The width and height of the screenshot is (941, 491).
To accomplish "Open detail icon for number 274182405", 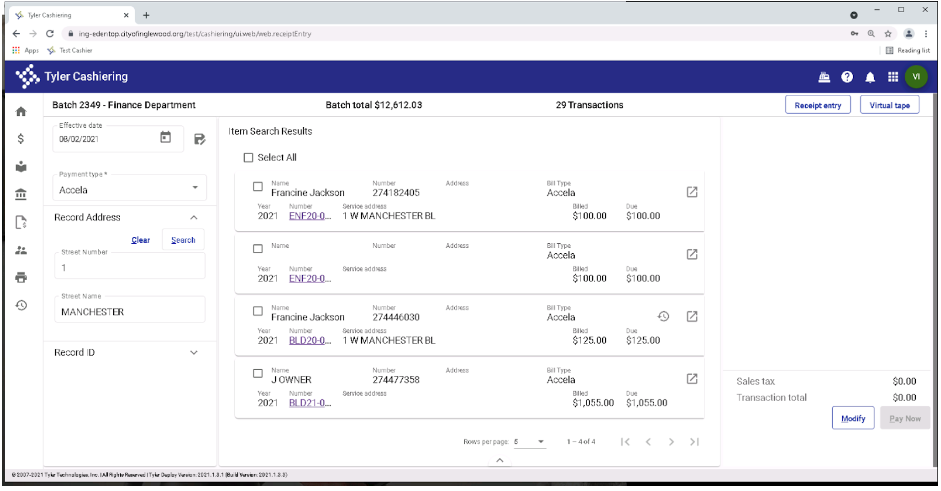I will tap(692, 192).
